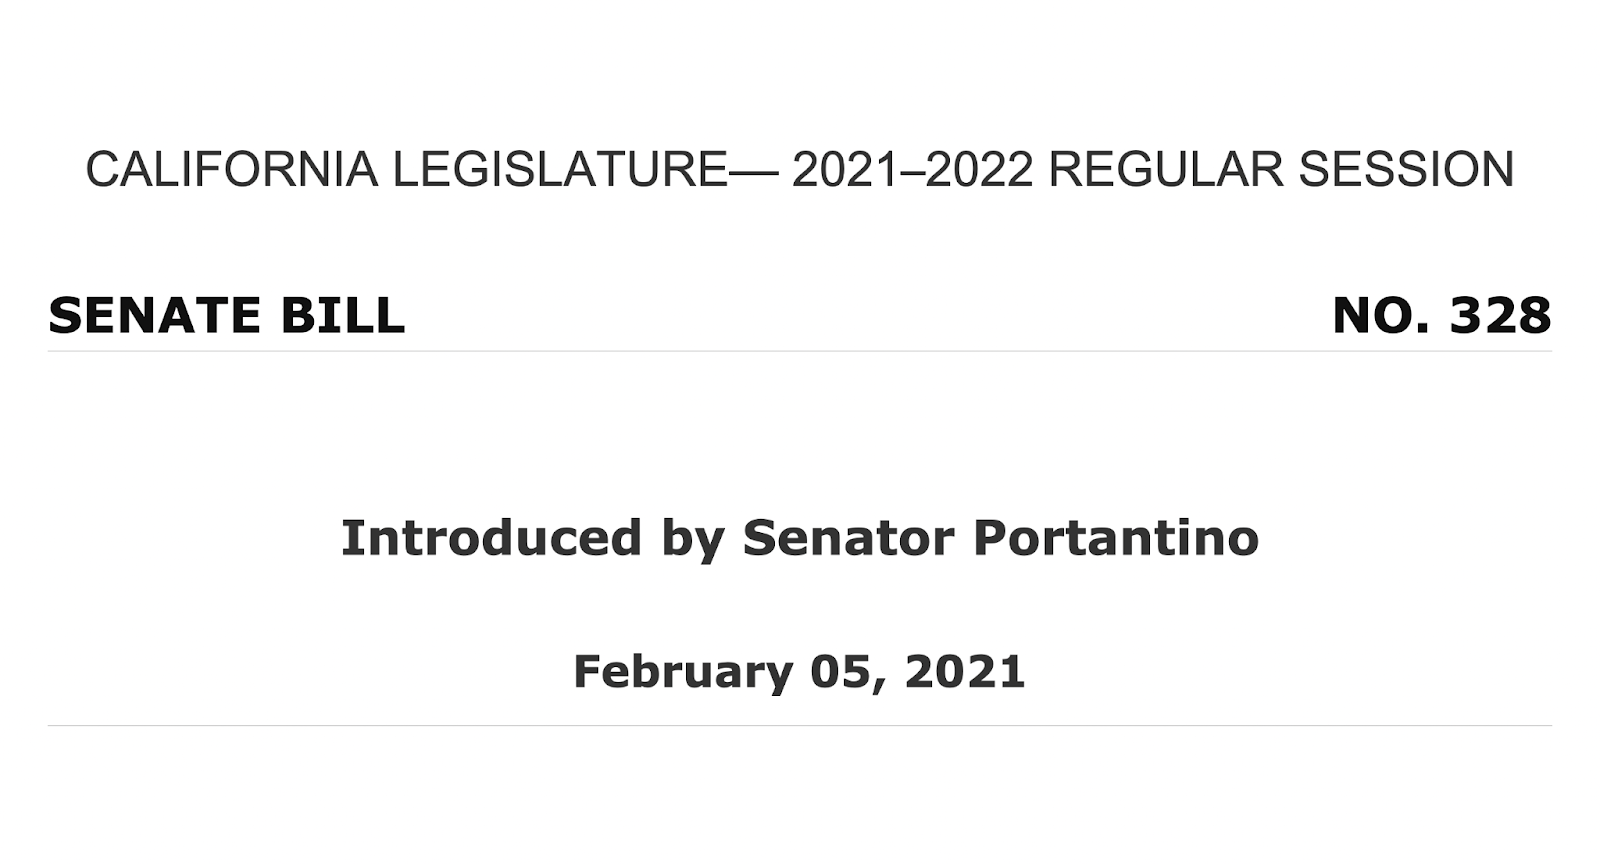Click the word REGULAR in the heading
The height and width of the screenshot is (864, 1600).
click(1165, 169)
